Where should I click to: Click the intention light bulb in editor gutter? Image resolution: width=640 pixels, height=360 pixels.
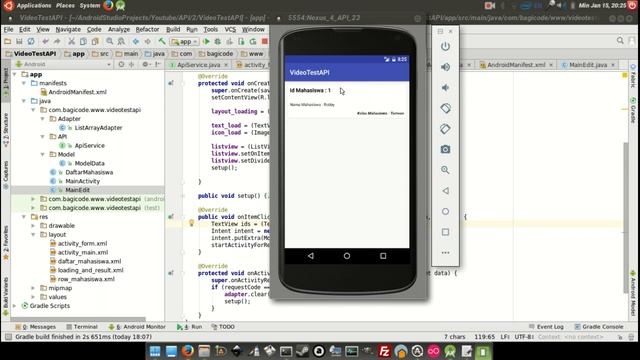tap(191, 223)
